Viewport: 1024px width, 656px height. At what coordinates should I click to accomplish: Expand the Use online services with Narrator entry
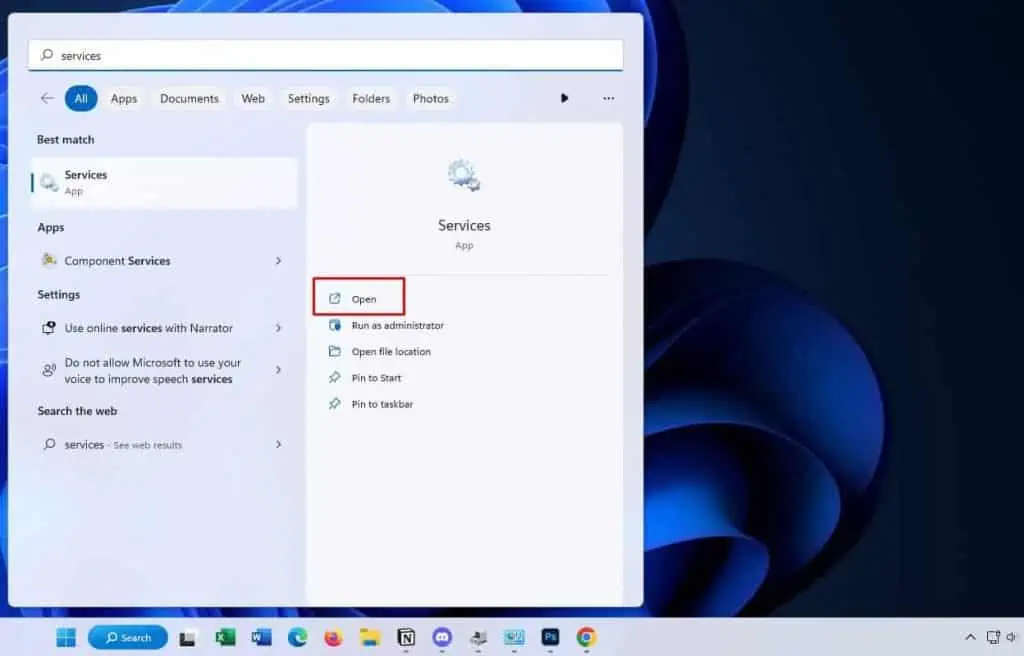(278, 327)
